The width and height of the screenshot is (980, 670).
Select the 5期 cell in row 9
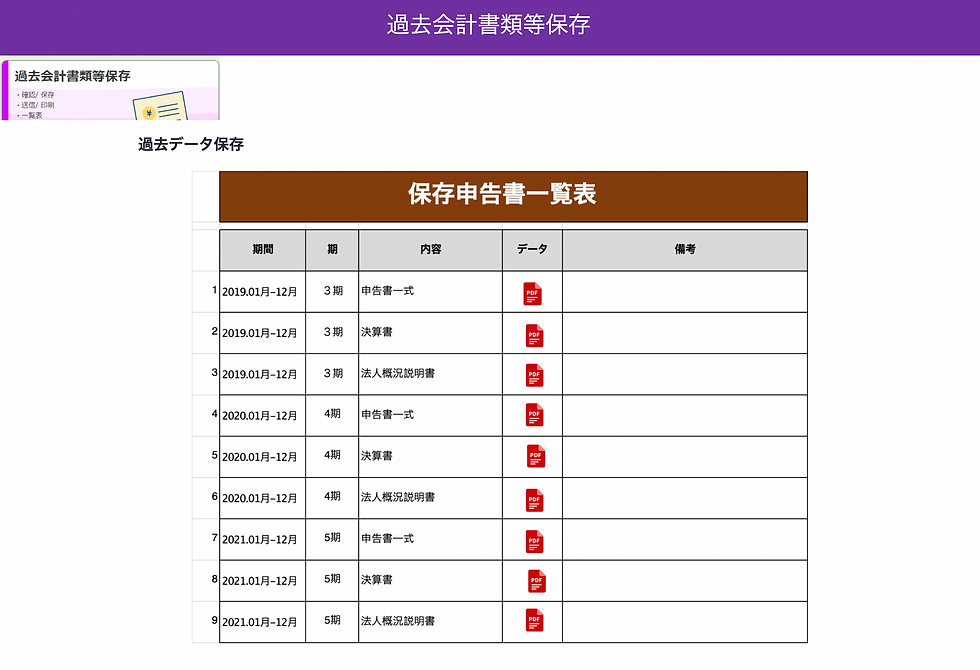click(332, 622)
